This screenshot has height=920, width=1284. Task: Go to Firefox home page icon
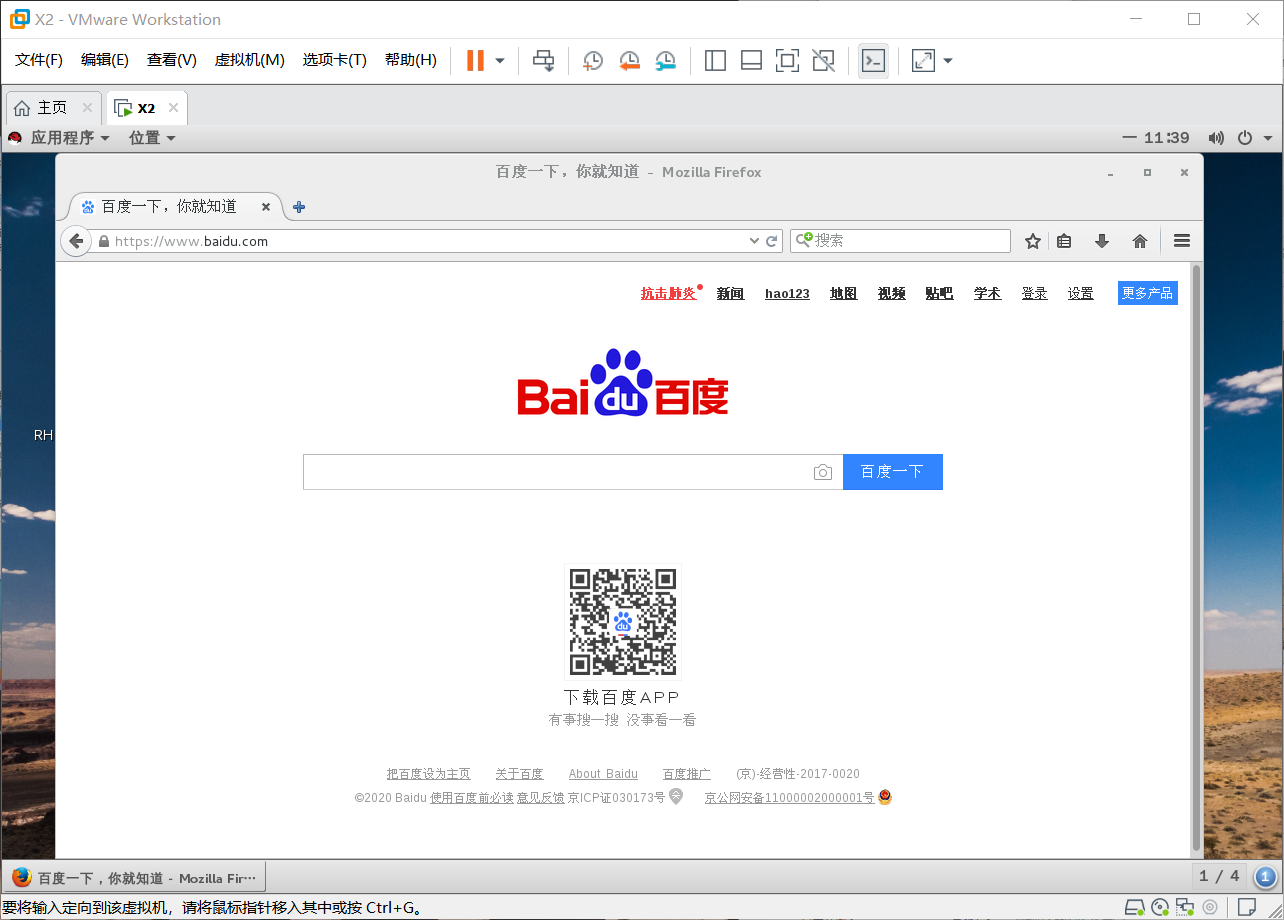pos(1139,241)
